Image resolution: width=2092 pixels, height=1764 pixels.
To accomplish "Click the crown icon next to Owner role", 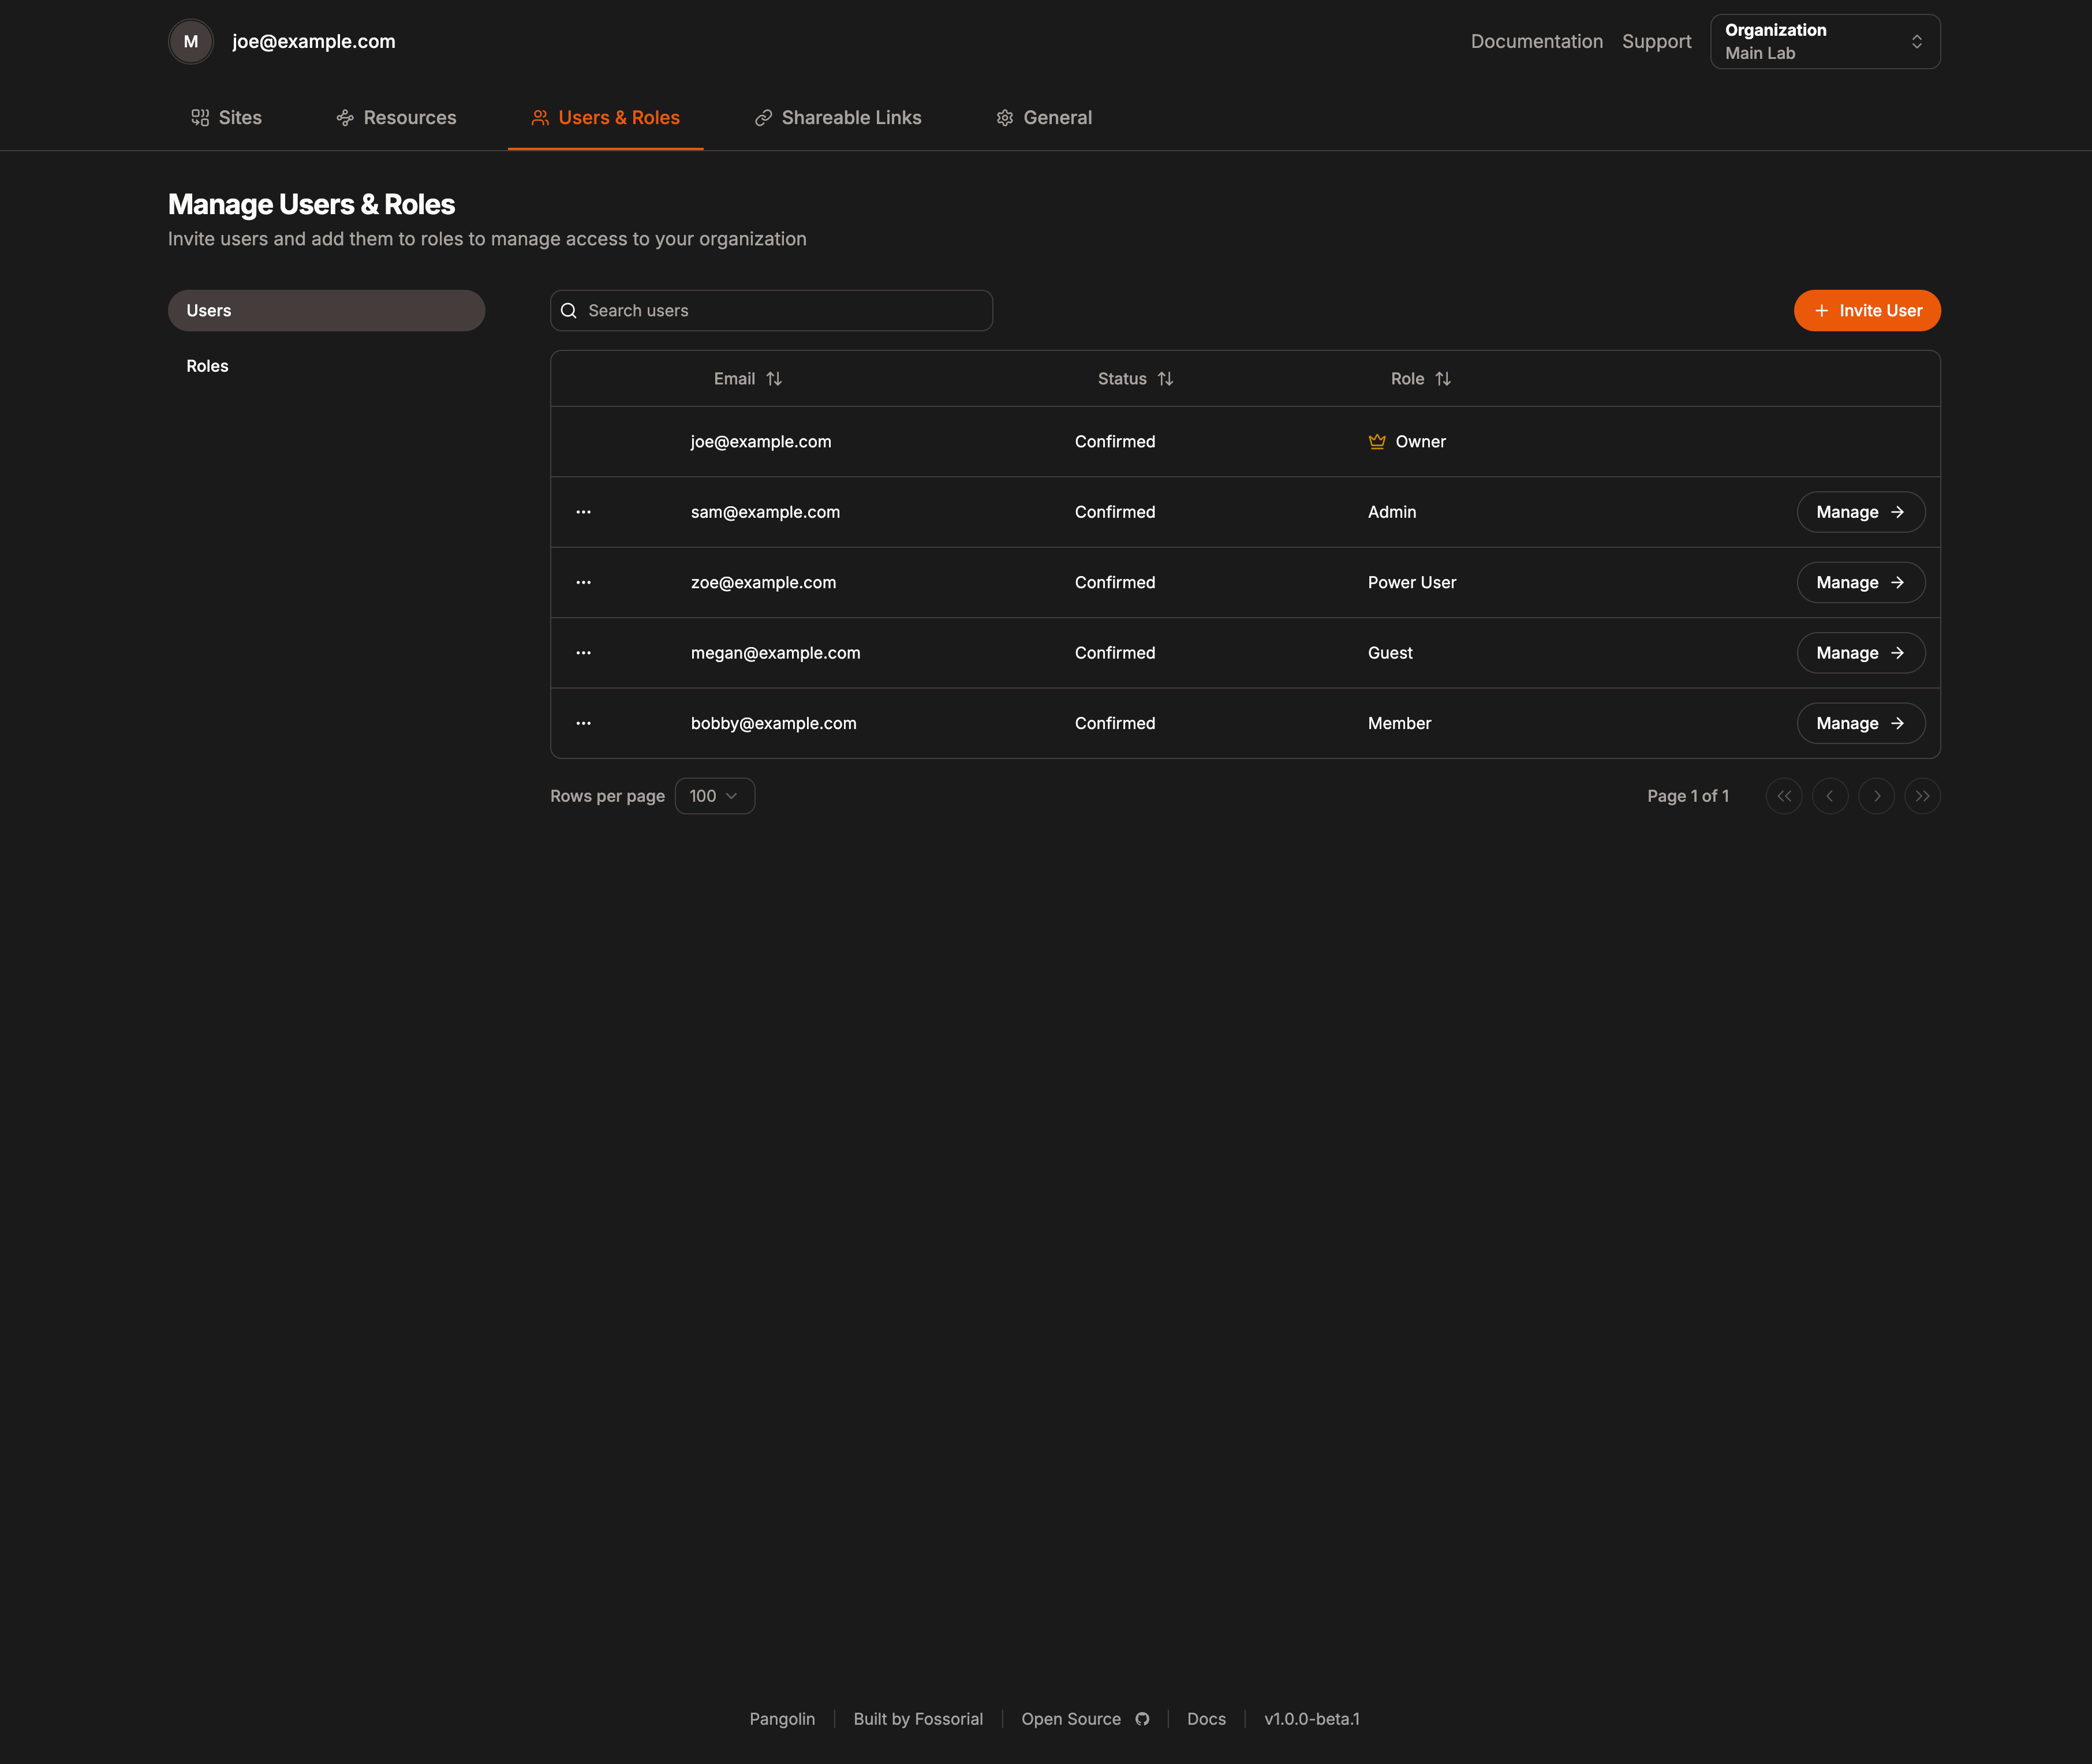I will pyautogui.click(x=1377, y=441).
